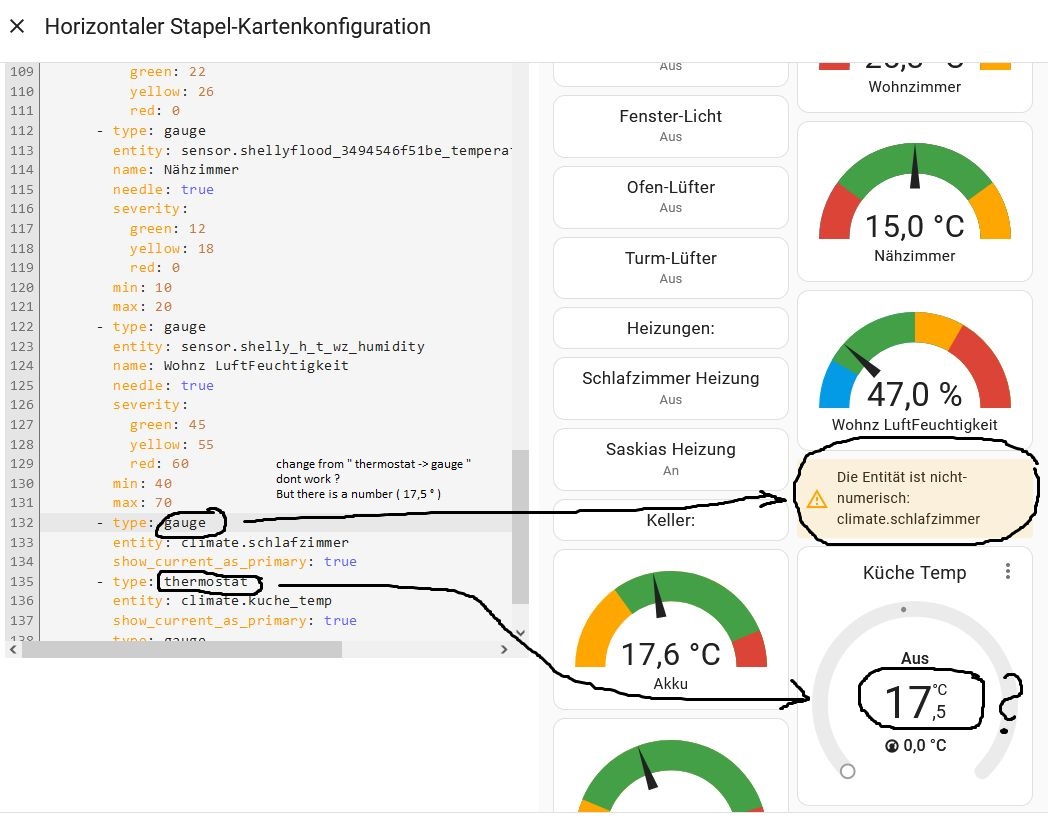Click editor horizontal scrollbar thumb

point(182,649)
